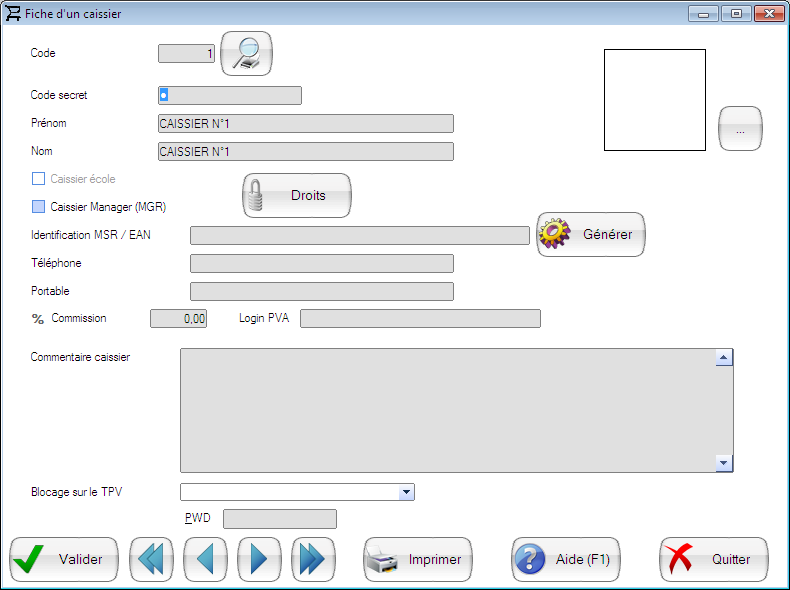Enable the Caissier Manager (MGR) checkbox

tap(39, 207)
